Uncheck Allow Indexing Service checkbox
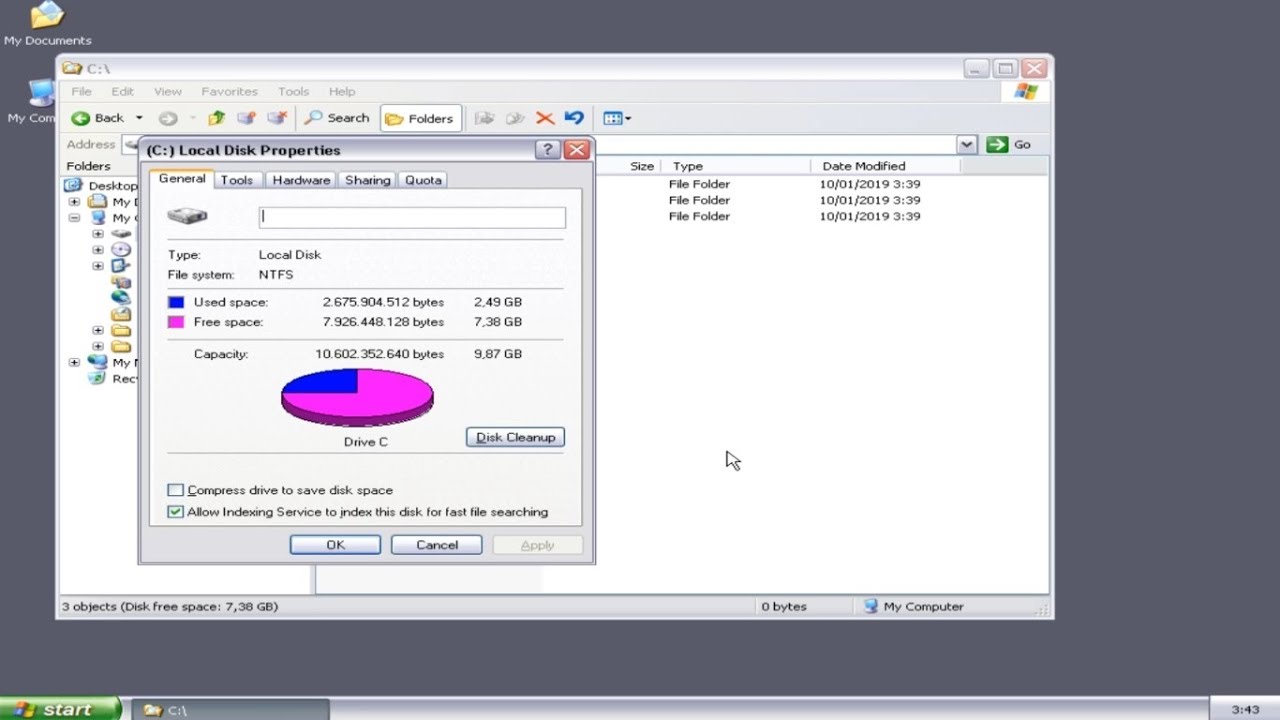Viewport: 1280px width, 720px height. tap(176, 512)
